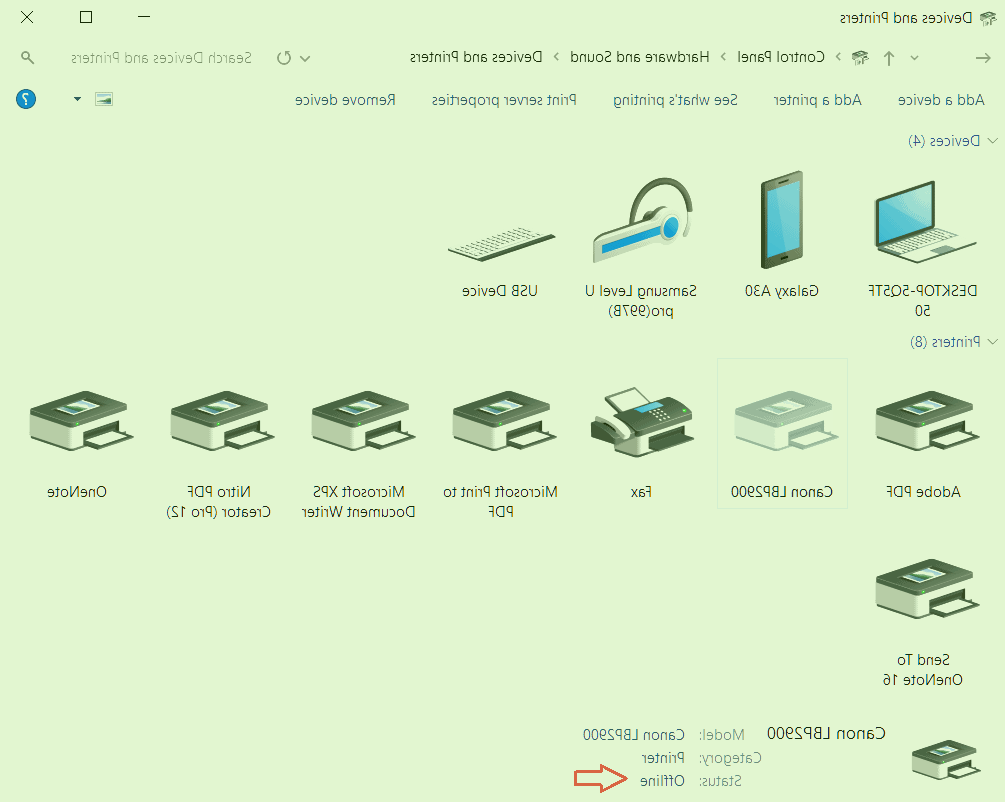This screenshot has width=1005, height=802.
Task: Click the Galaxy A30 phone icon
Action: coord(782,220)
